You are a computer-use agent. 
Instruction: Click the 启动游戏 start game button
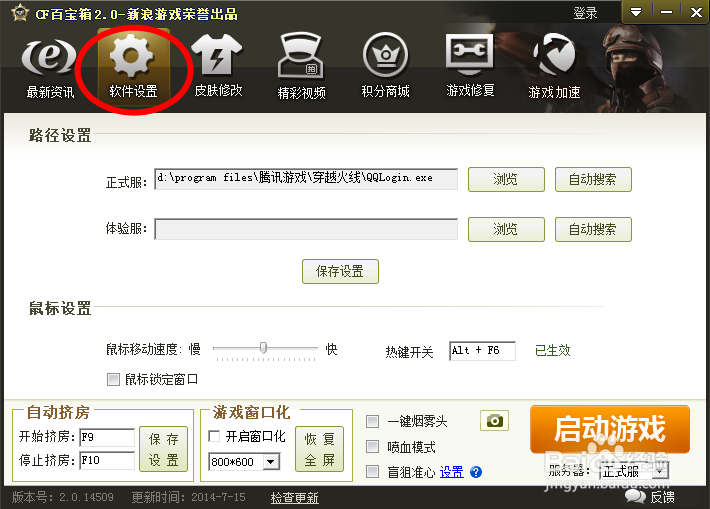click(x=610, y=429)
